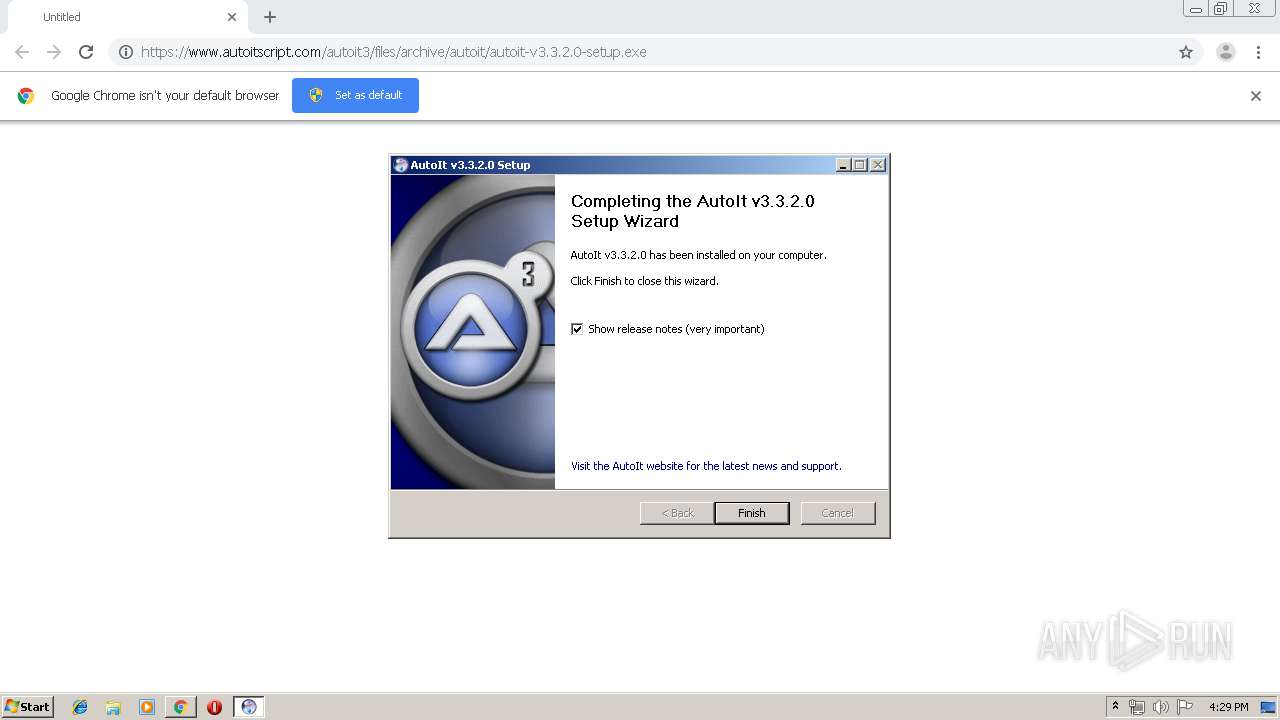Show hidden system tray icons
Viewport: 1280px width, 720px height.
pos(1115,707)
